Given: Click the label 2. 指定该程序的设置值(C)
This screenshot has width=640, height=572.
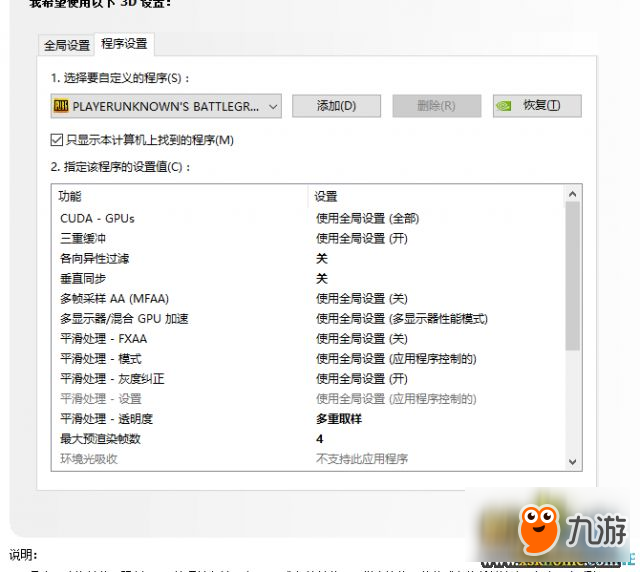Looking at the screenshot, I should 120,167.
